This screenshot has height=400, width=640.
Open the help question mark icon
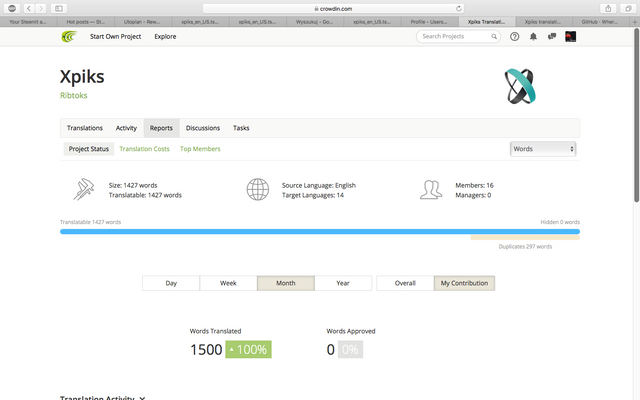click(x=514, y=36)
